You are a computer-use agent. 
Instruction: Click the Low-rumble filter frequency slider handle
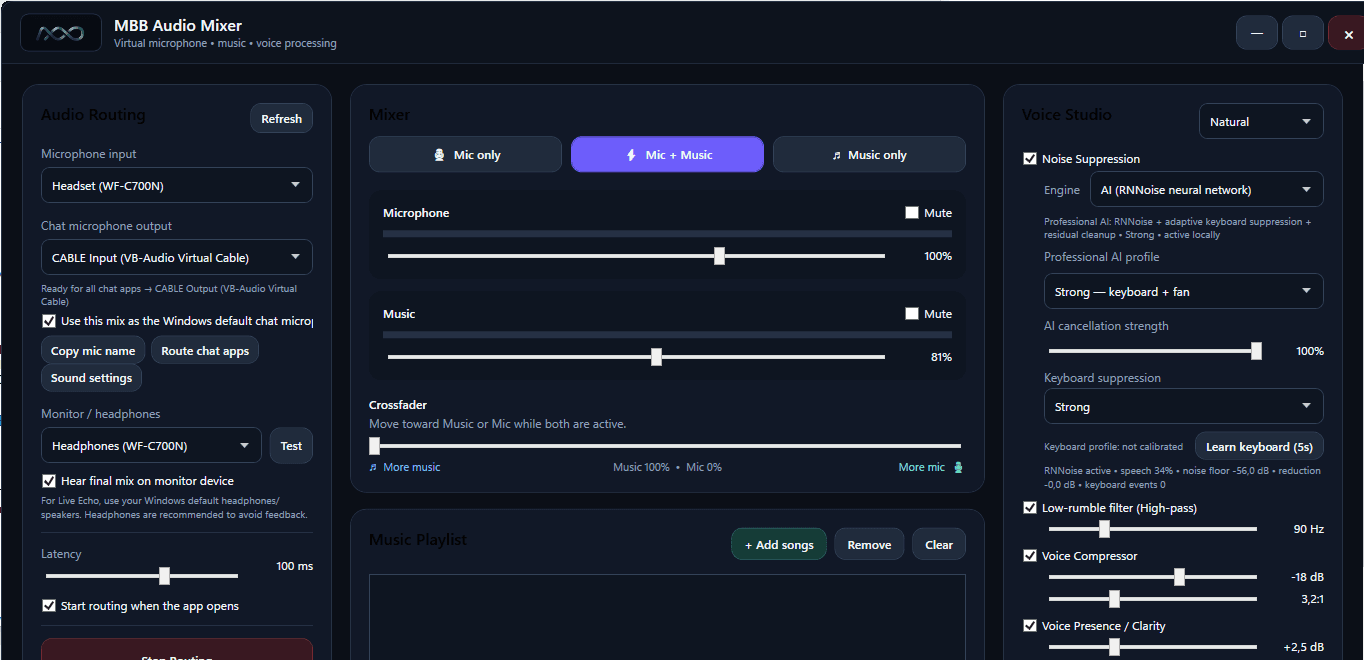(x=1104, y=529)
